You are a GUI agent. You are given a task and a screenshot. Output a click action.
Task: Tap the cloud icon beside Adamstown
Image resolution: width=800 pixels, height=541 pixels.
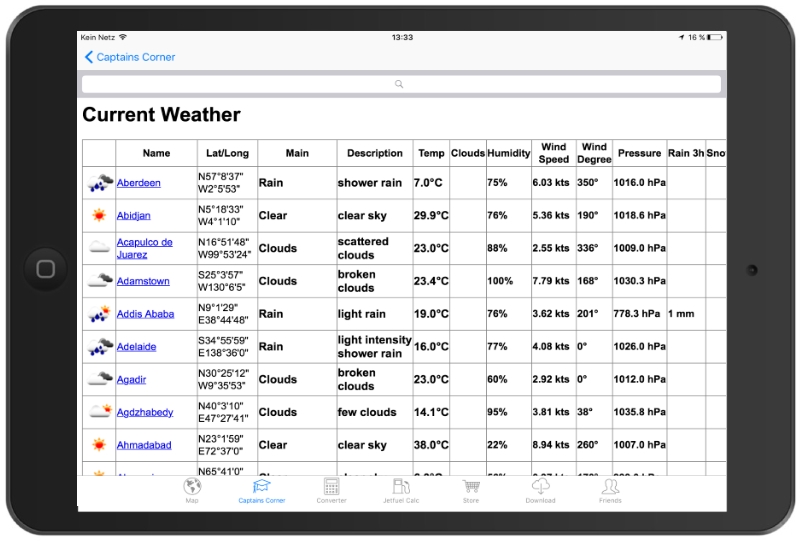pyautogui.click(x=99, y=281)
